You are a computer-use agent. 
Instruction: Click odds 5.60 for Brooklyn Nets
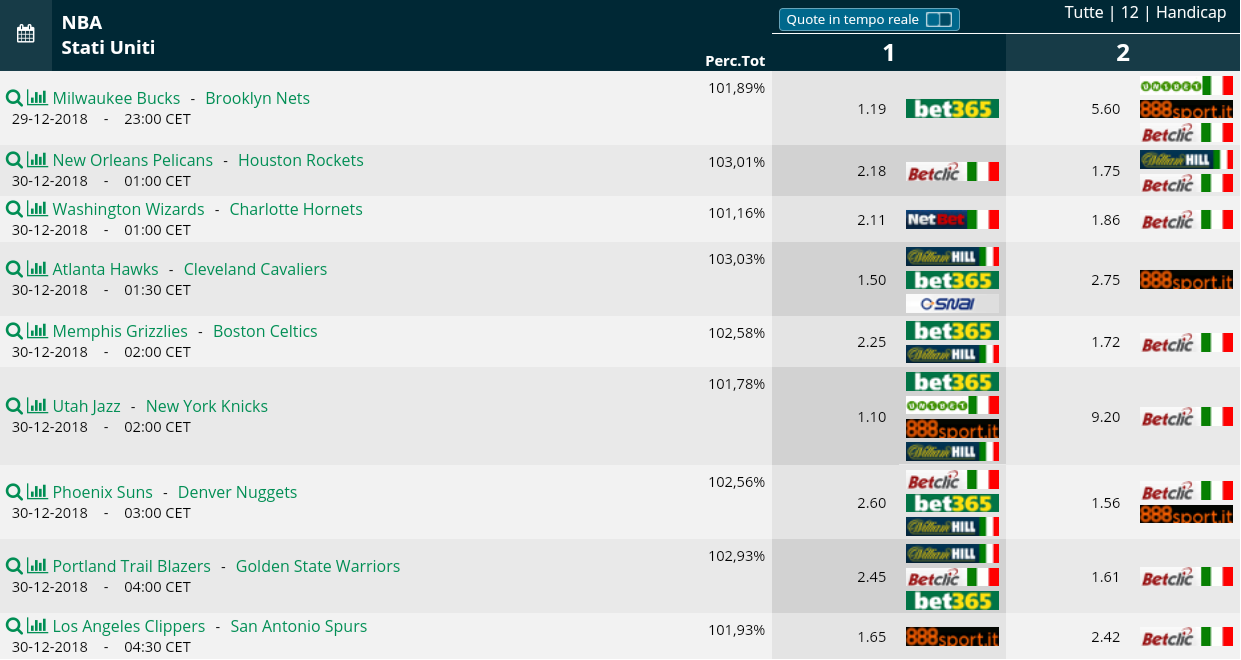point(1106,109)
